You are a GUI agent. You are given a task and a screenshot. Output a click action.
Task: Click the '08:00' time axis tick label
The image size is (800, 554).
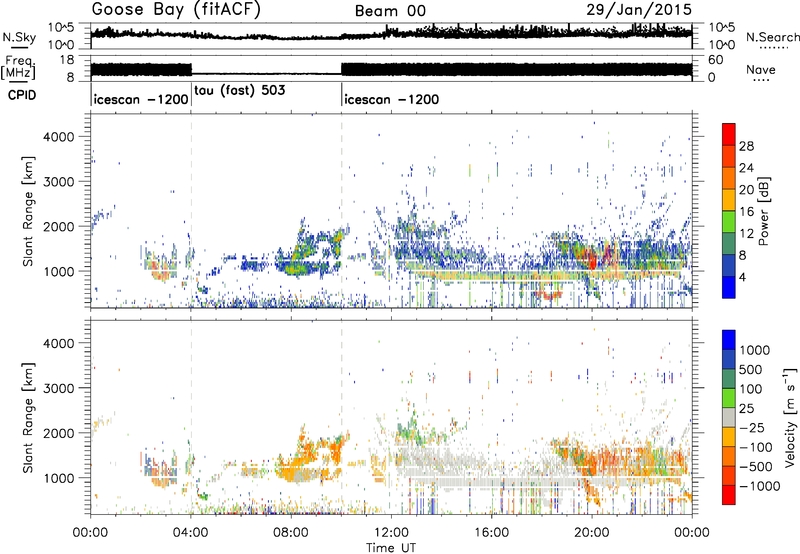tap(290, 533)
